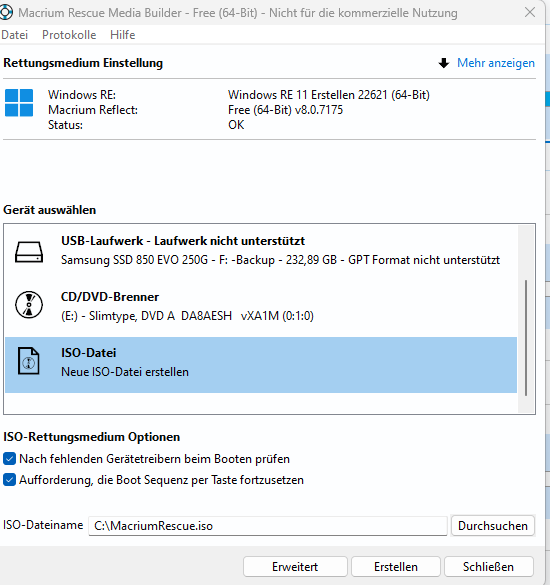Expand details via Mehr anzeigen link
550x585 pixels.
pyautogui.click(x=496, y=63)
